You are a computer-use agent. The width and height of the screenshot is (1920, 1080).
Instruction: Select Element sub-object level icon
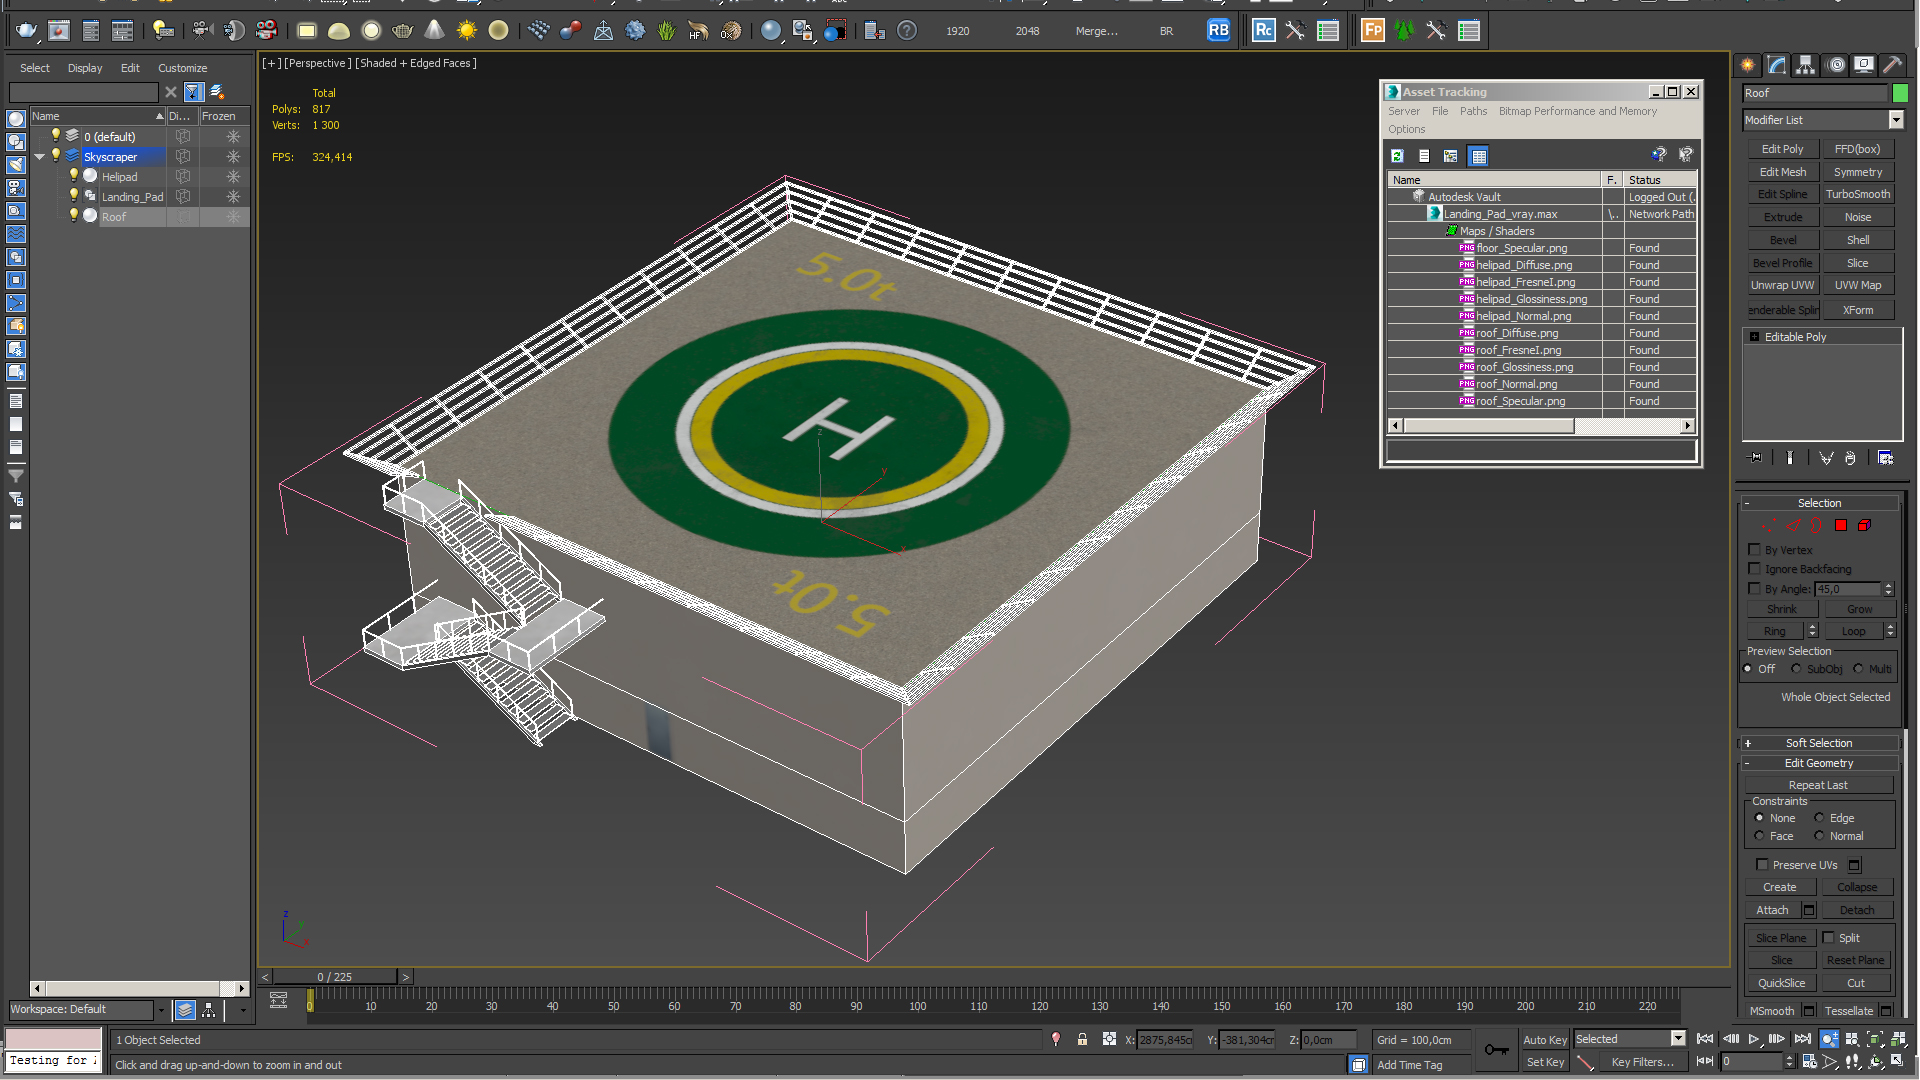click(1864, 525)
